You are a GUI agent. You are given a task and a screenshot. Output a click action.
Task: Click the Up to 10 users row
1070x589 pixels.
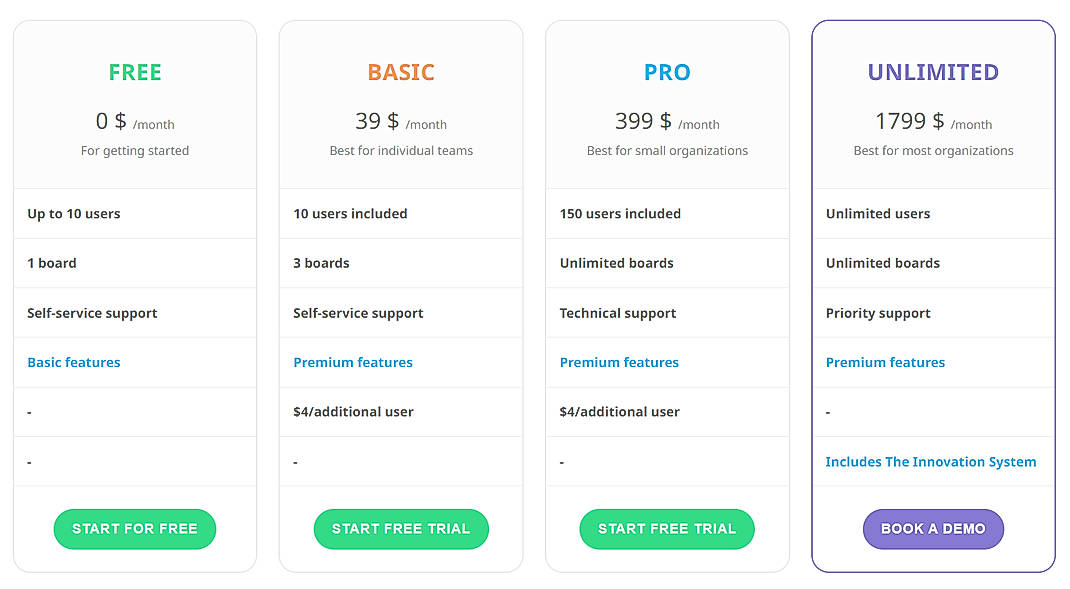pyautogui.click(x=74, y=213)
